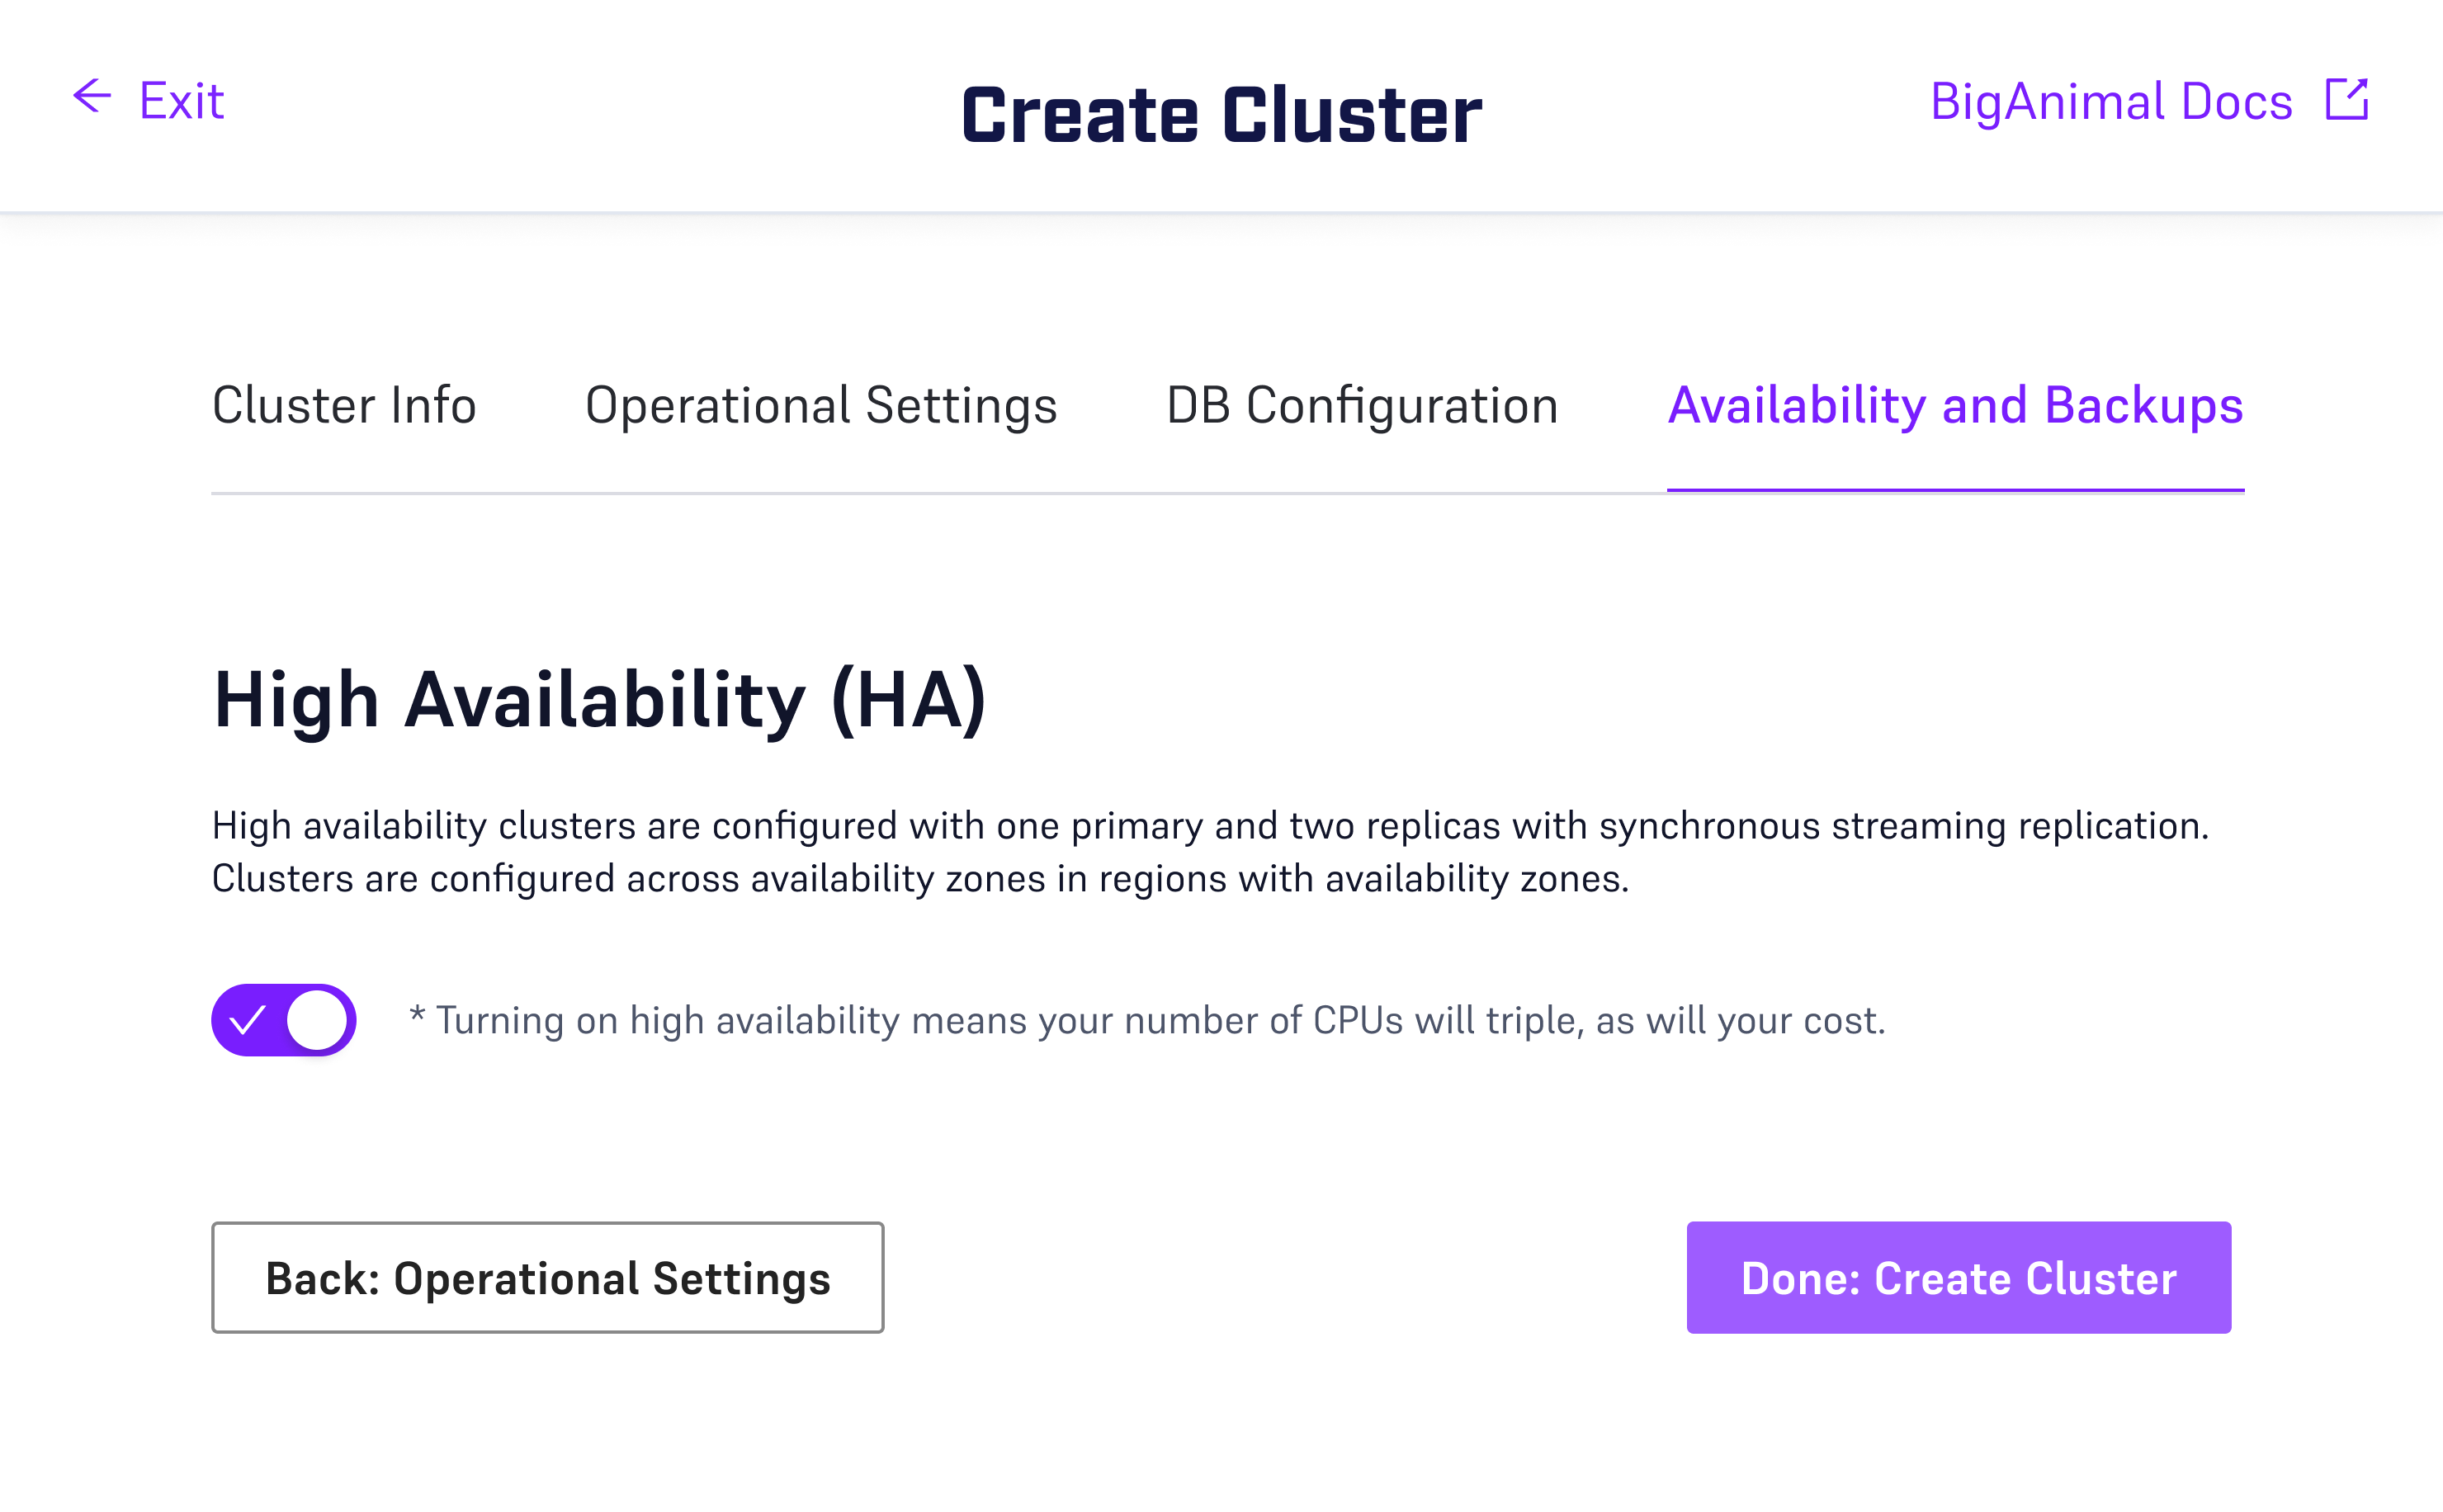Switch to the Cluster Info tab
2443x1512 pixels.
(x=344, y=405)
